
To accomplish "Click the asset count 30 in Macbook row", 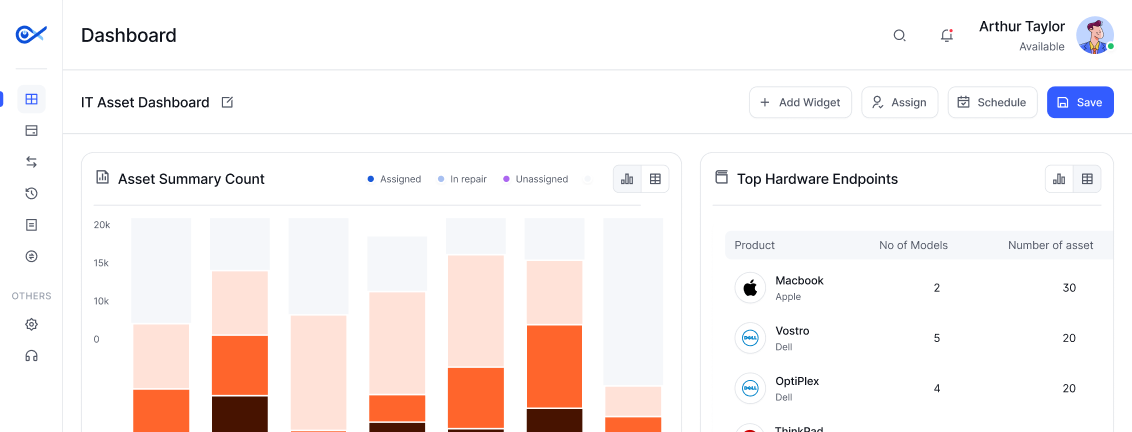I will click(x=1069, y=288).
